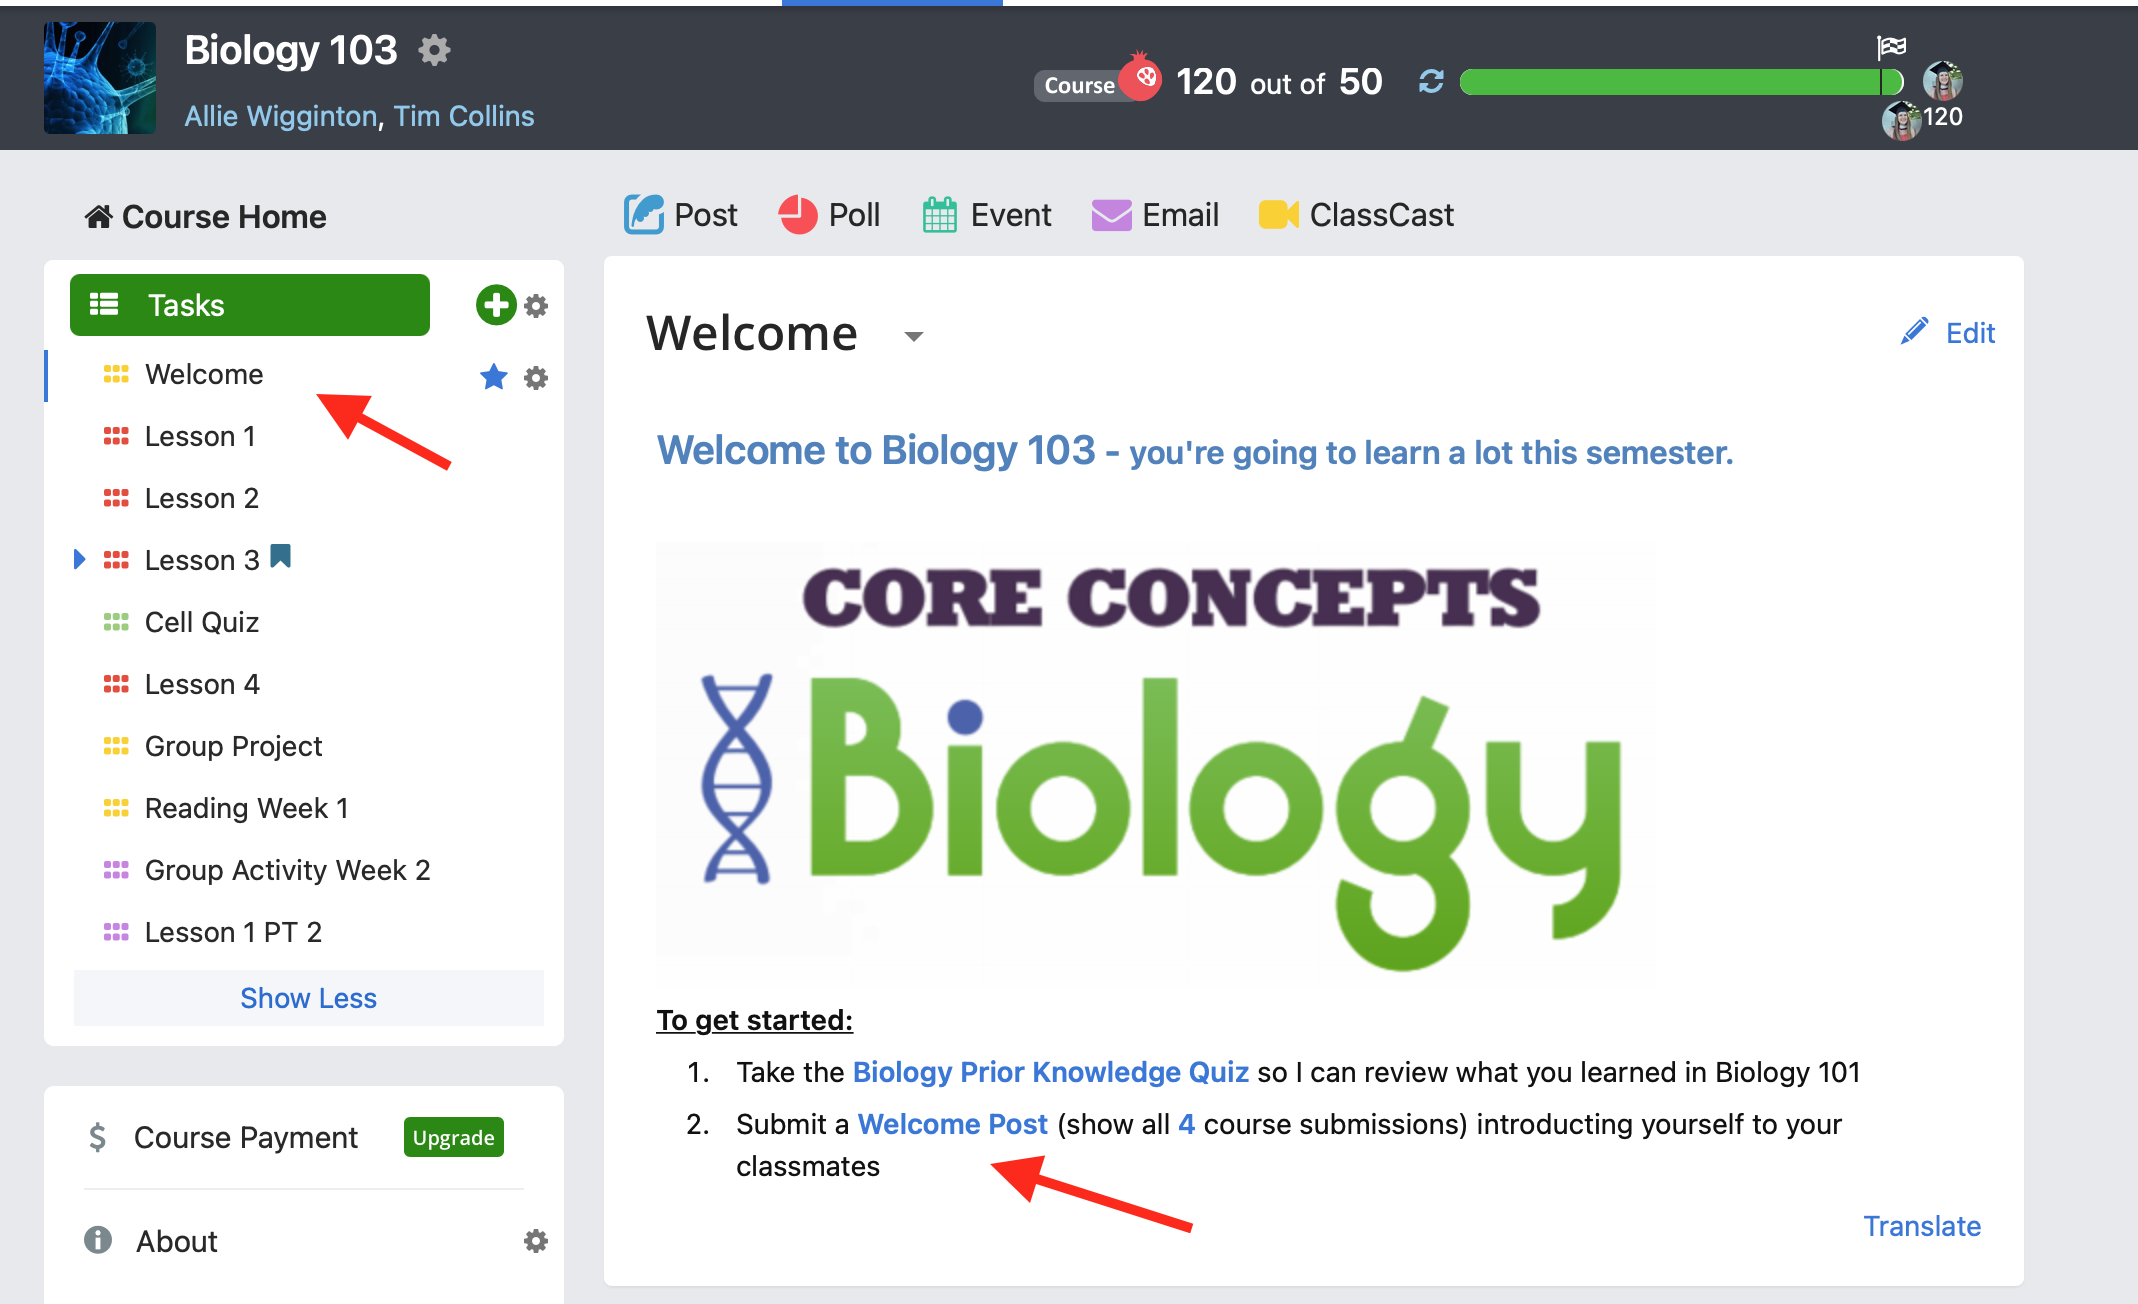Toggle the Lesson 3 bookmark flag
The height and width of the screenshot is (1304, 2138).
tap(281, 556)
